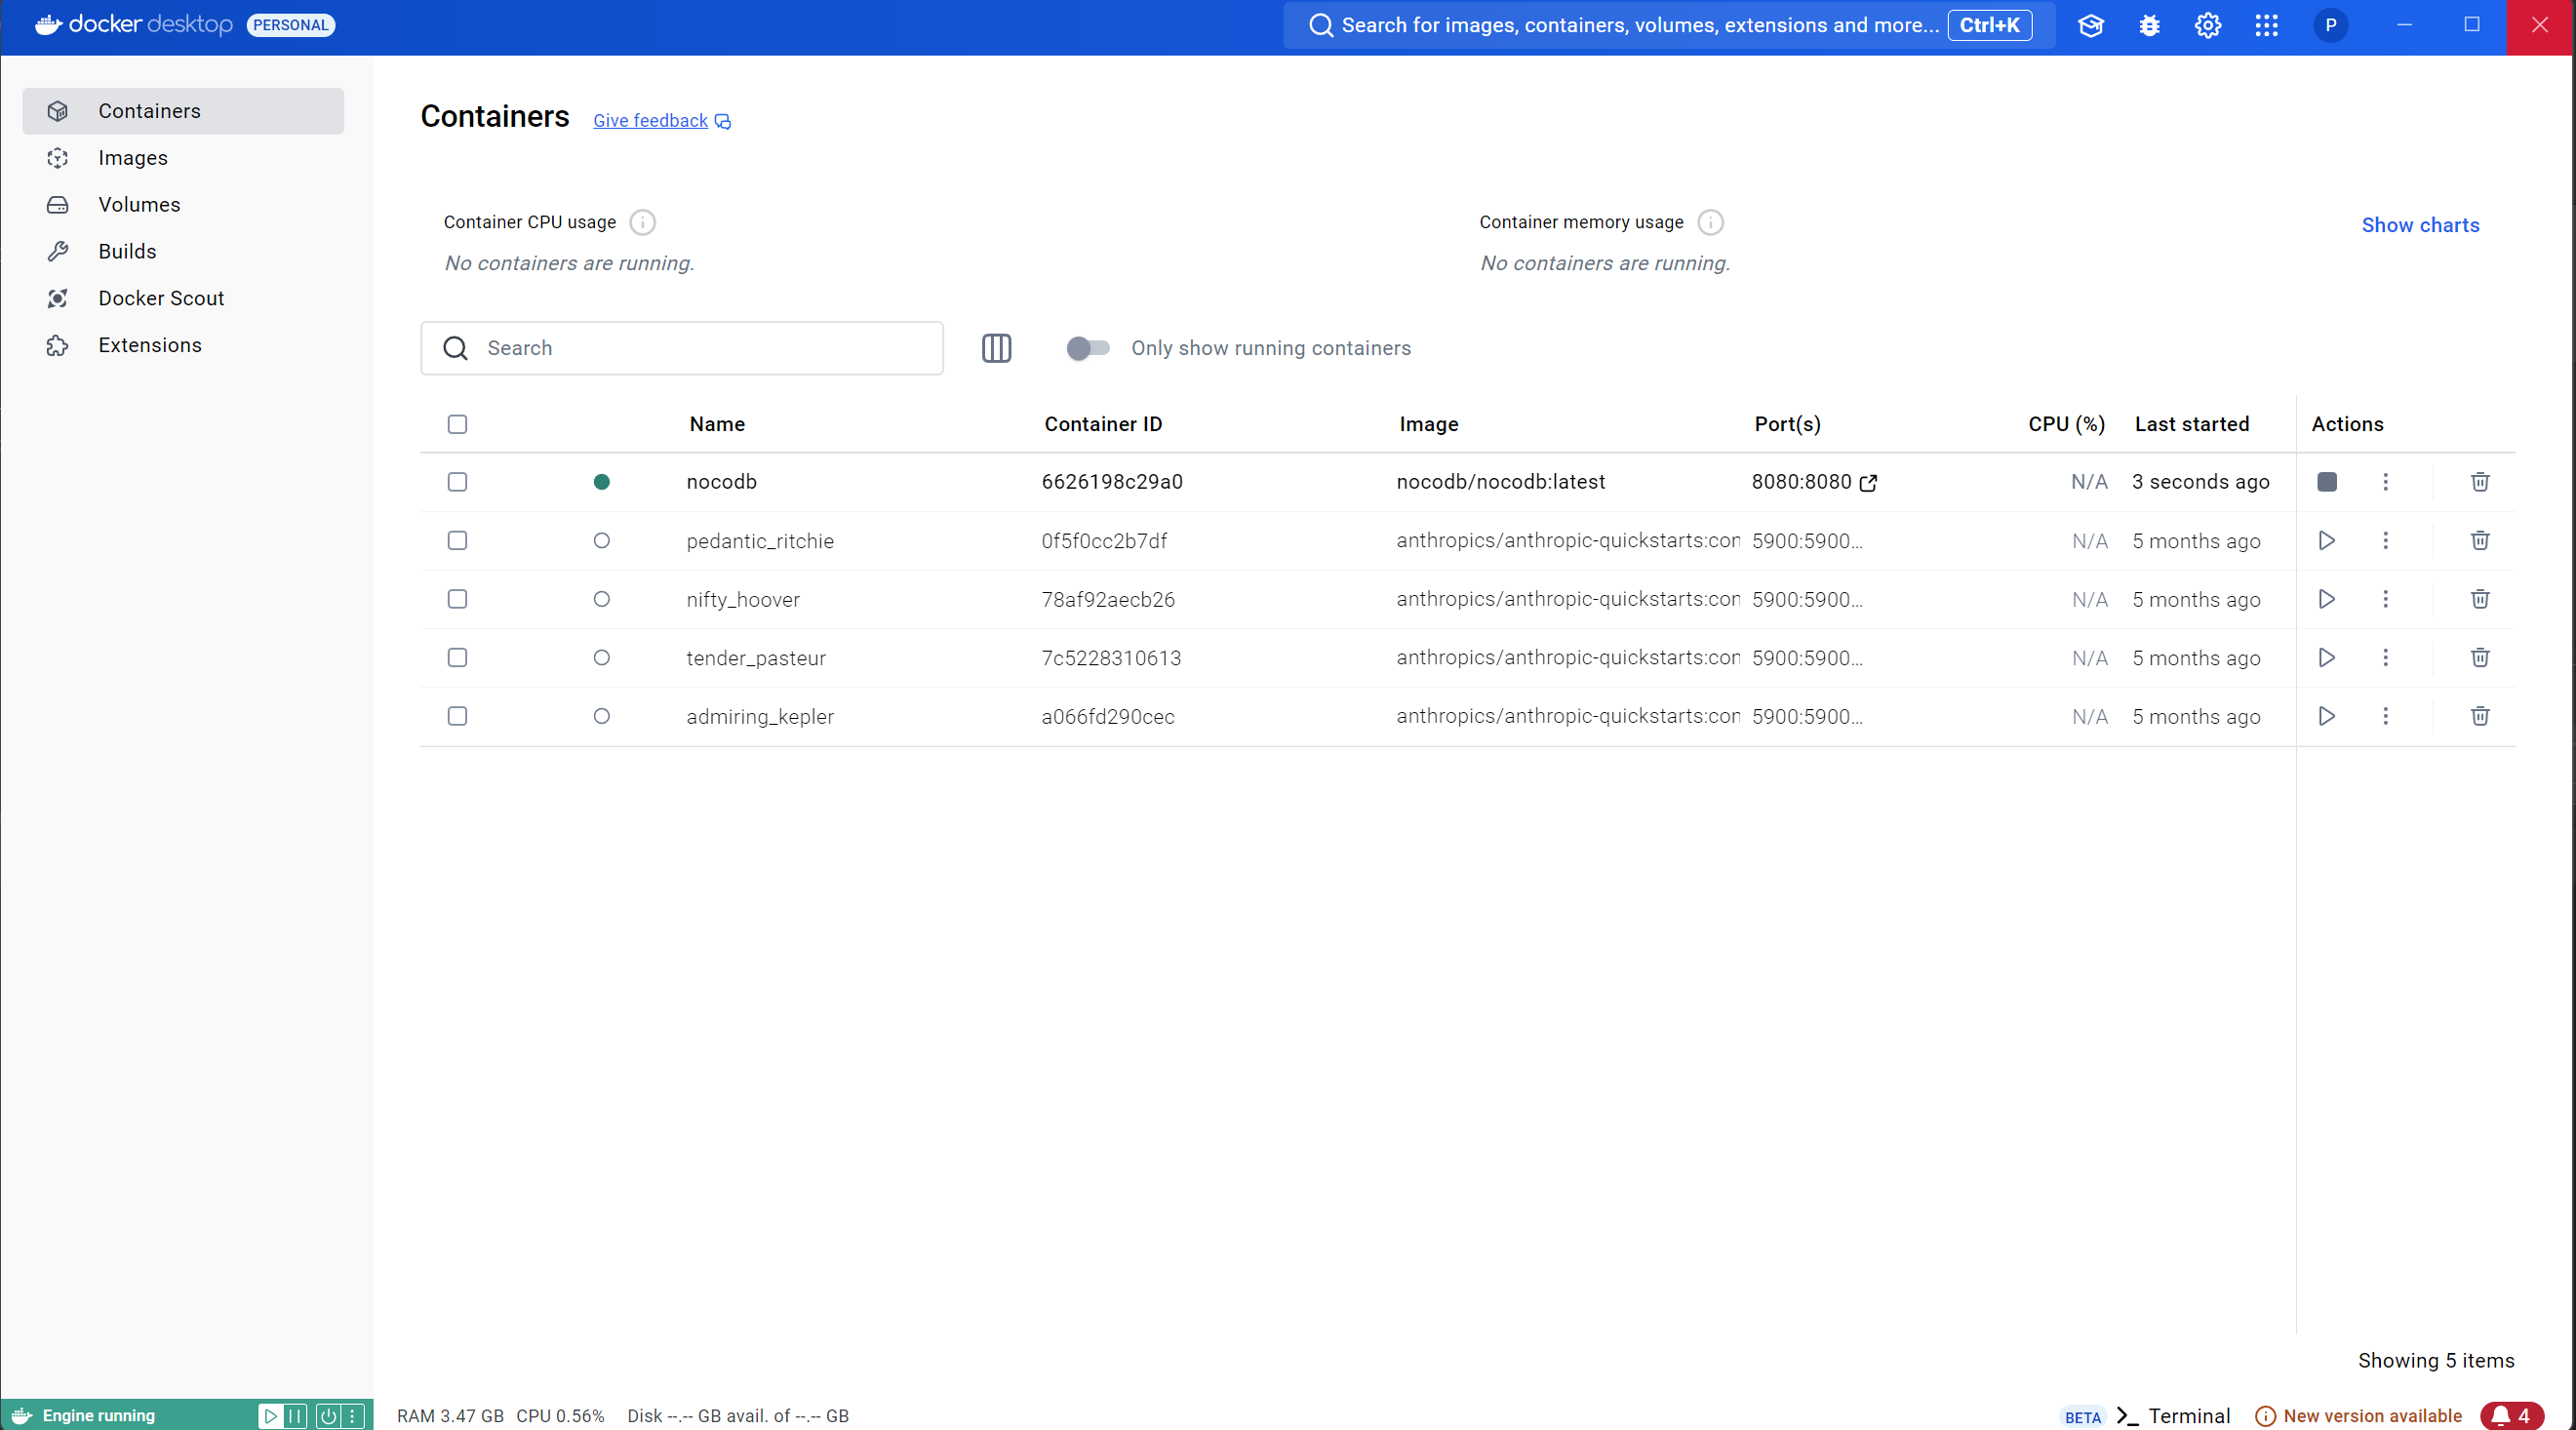Image resolution: width=2576 pixels, height=1430 pixels.
Task: Click the Show charts link
Action: click(x=2420, y=225)
